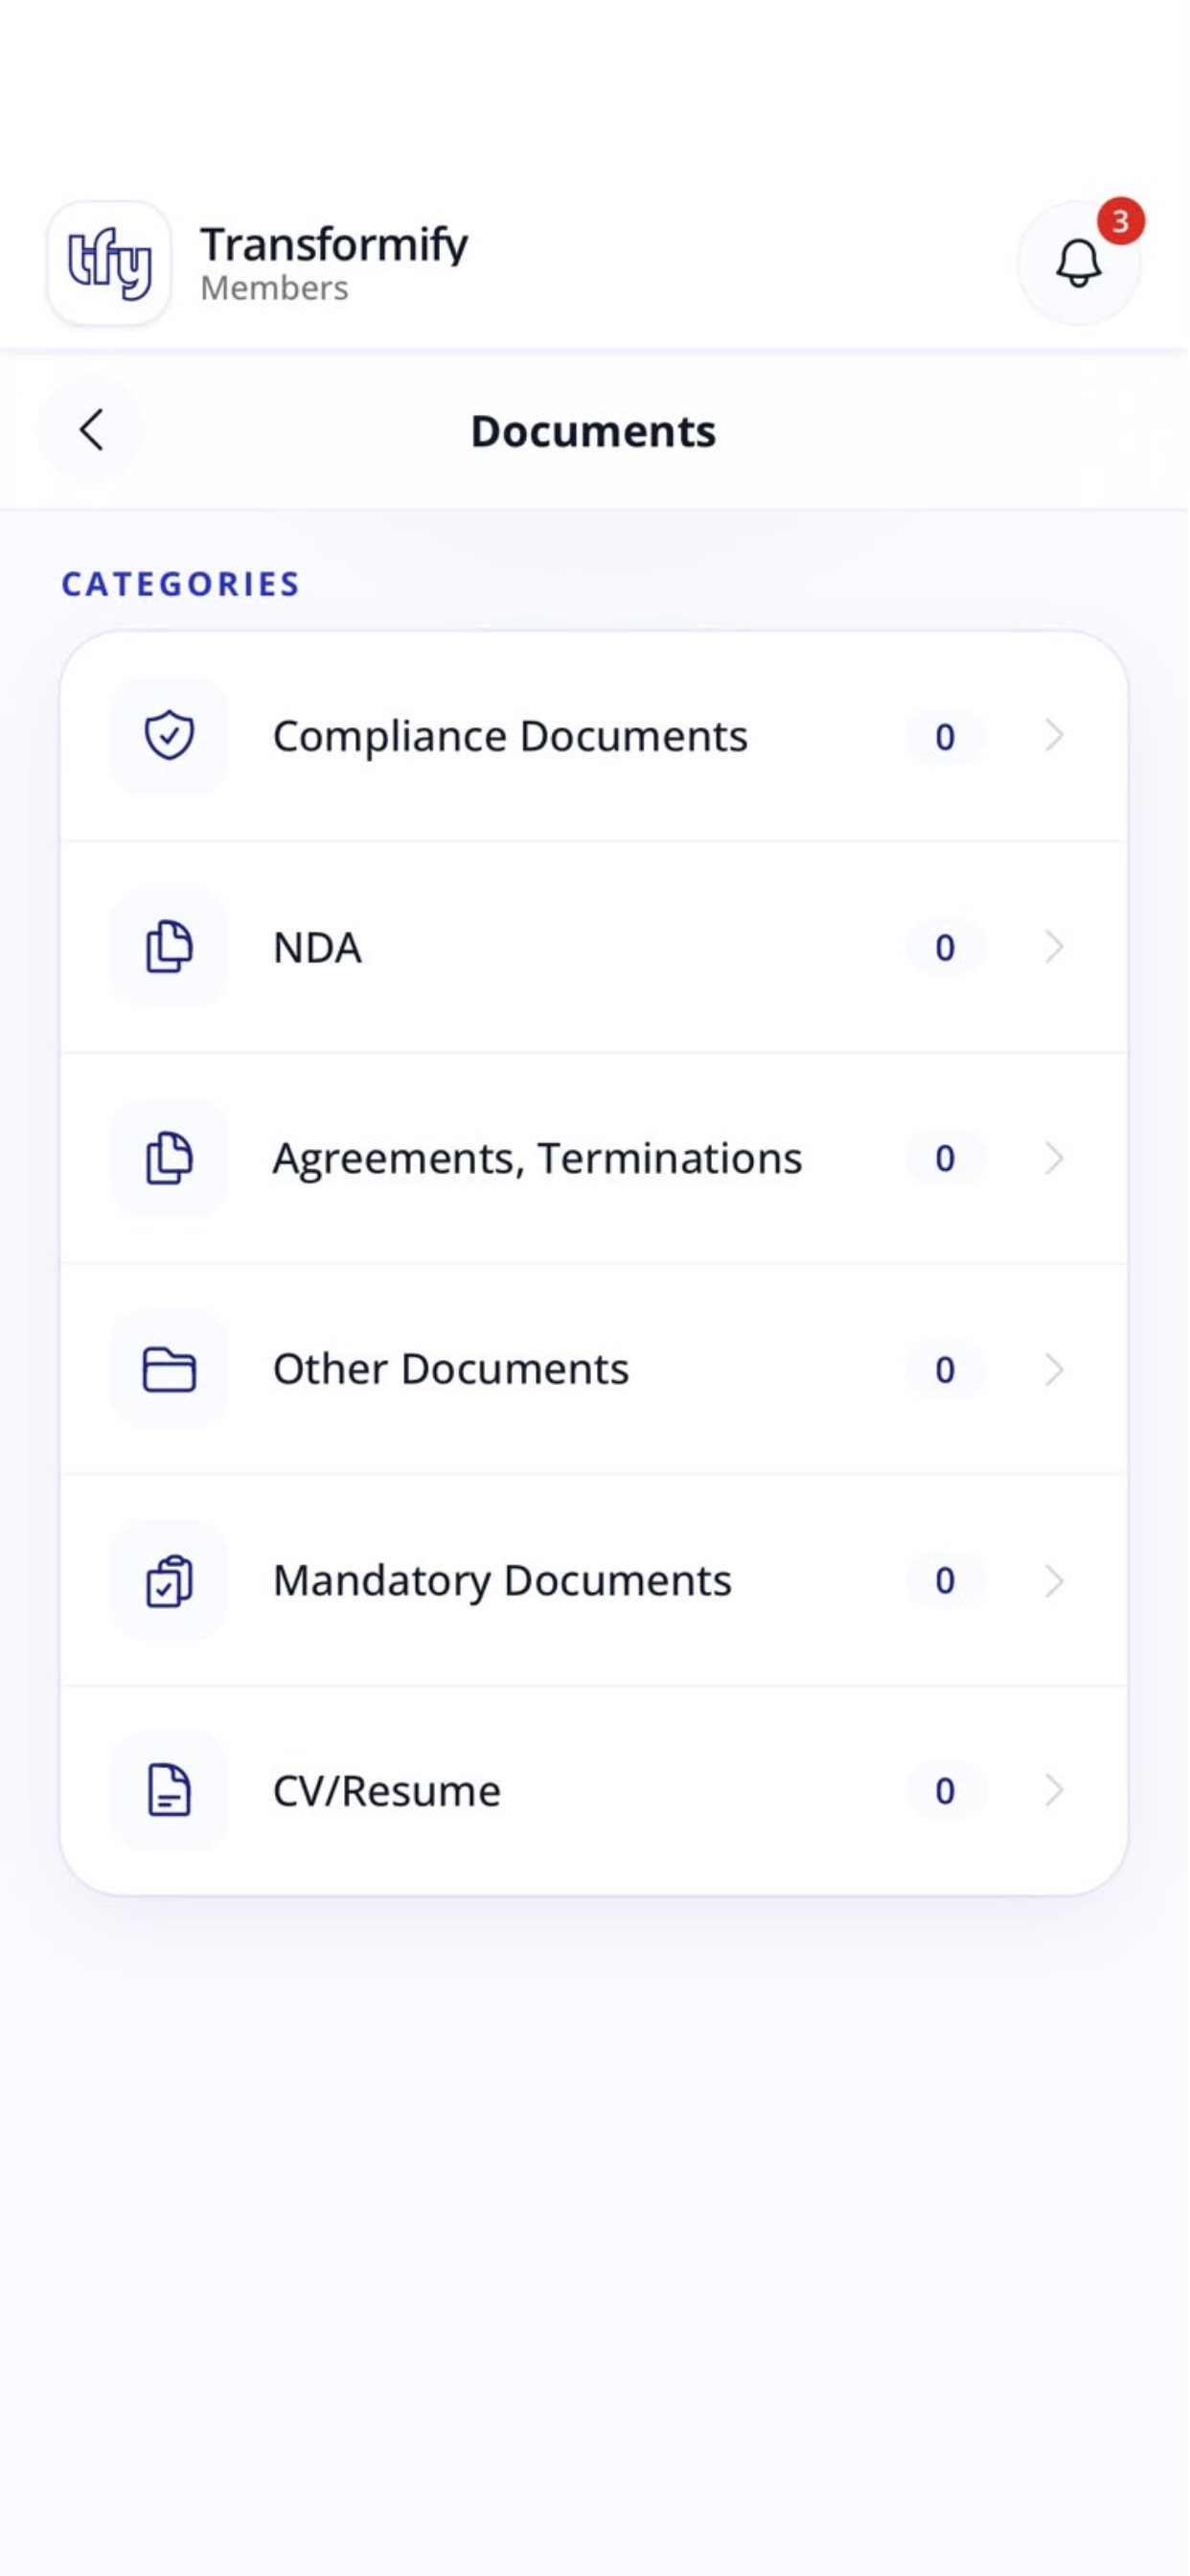Go back using the left arrow
The image size is (1190, 2576).
[x=91, y=430]
